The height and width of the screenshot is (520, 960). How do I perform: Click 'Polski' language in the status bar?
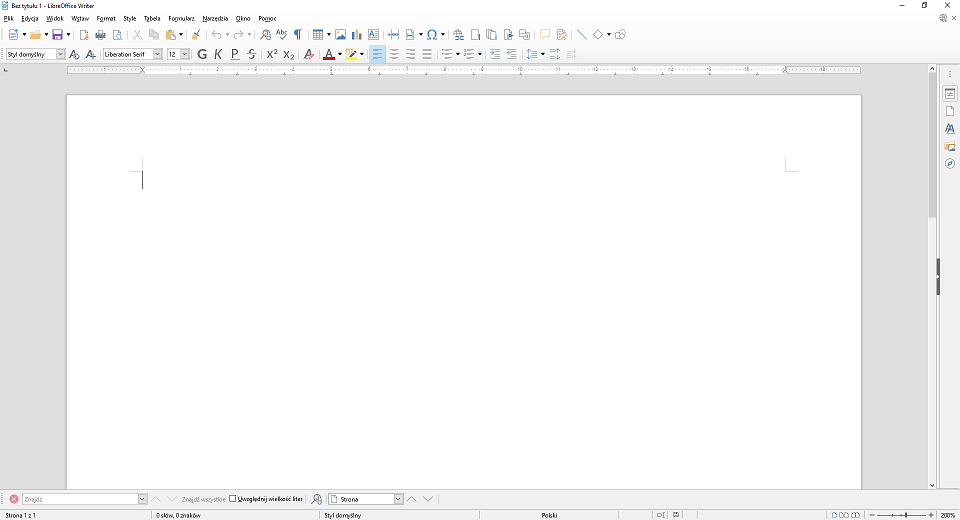click(549, 514)
